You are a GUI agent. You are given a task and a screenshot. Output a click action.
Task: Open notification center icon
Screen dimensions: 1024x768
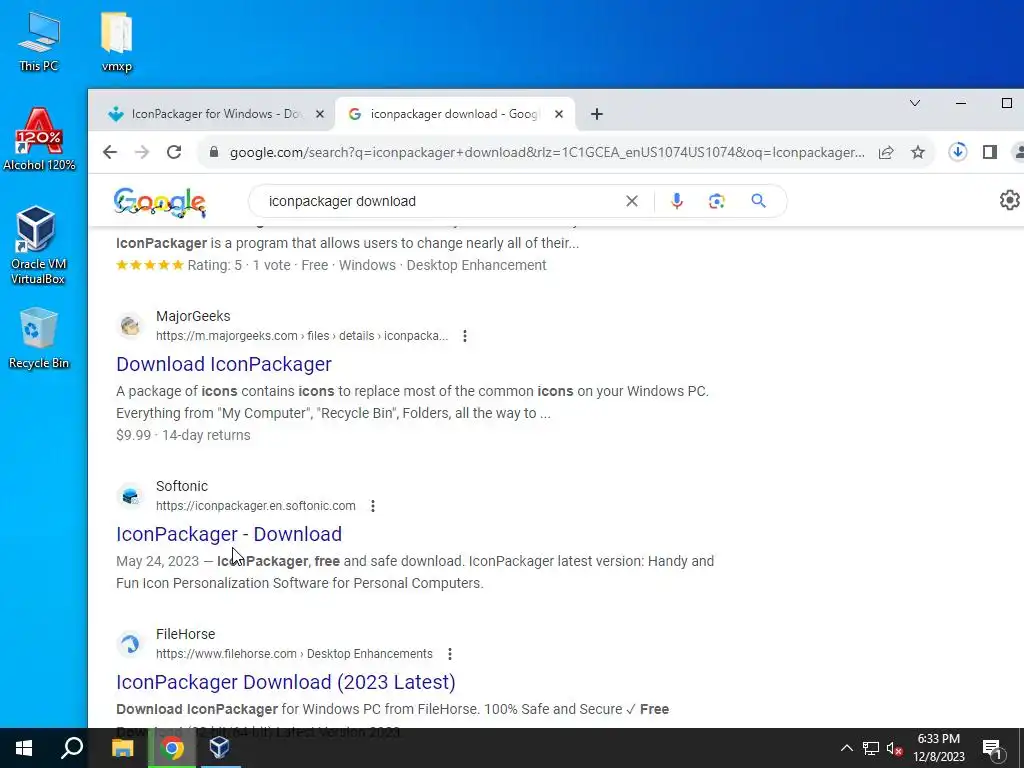992,748
